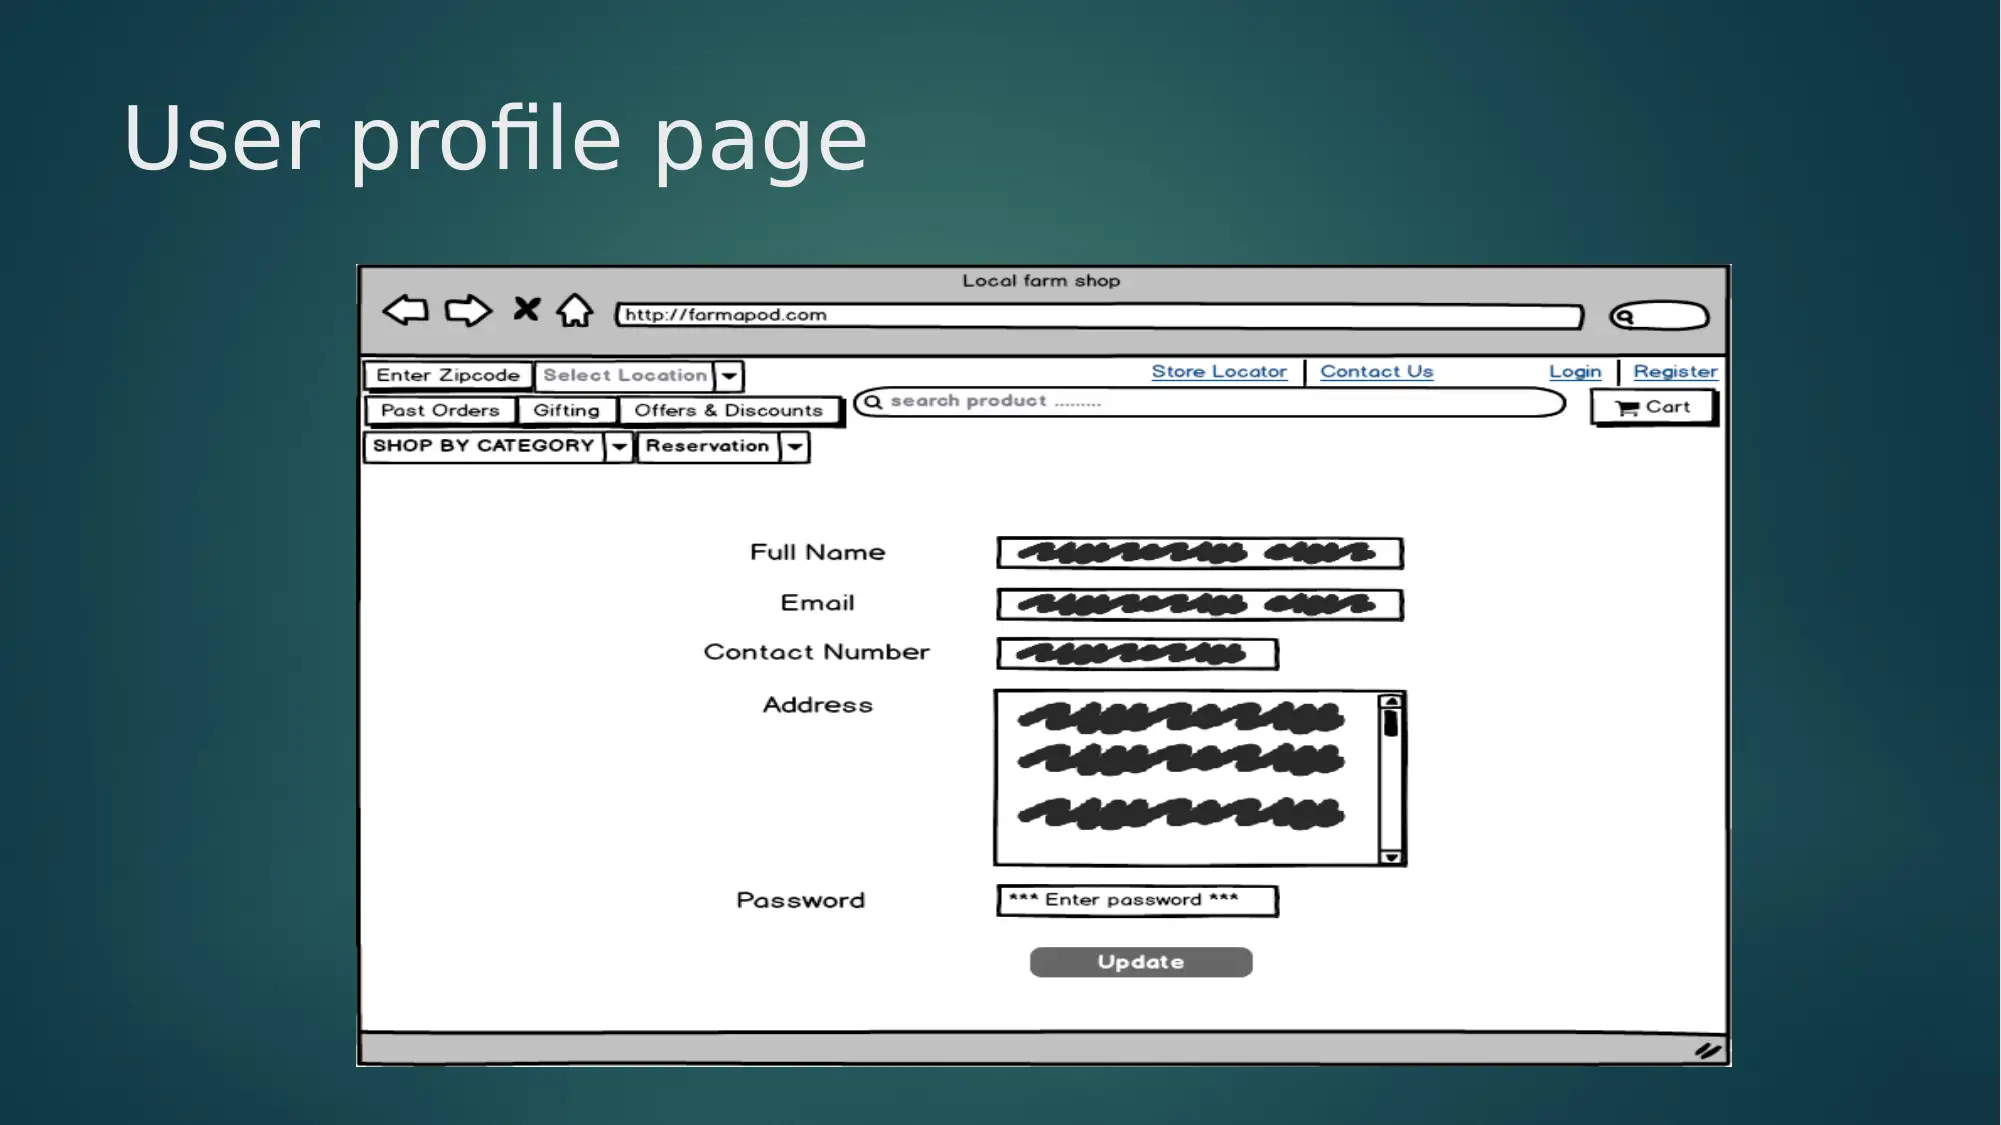Click the Password input field
Screen dimensions: 2001x1125
[1135, 900]
